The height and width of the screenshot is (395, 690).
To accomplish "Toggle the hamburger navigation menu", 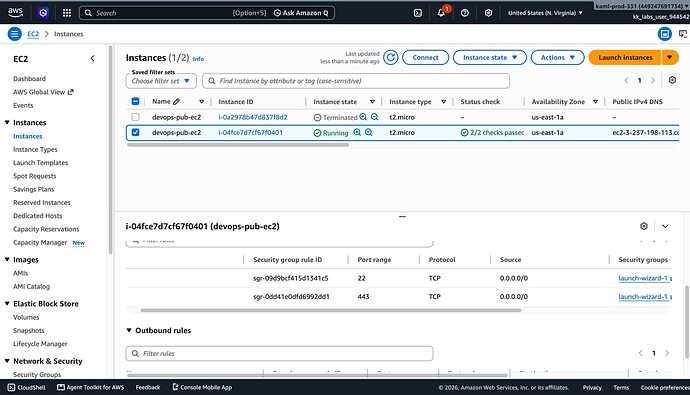I will 15,34.
